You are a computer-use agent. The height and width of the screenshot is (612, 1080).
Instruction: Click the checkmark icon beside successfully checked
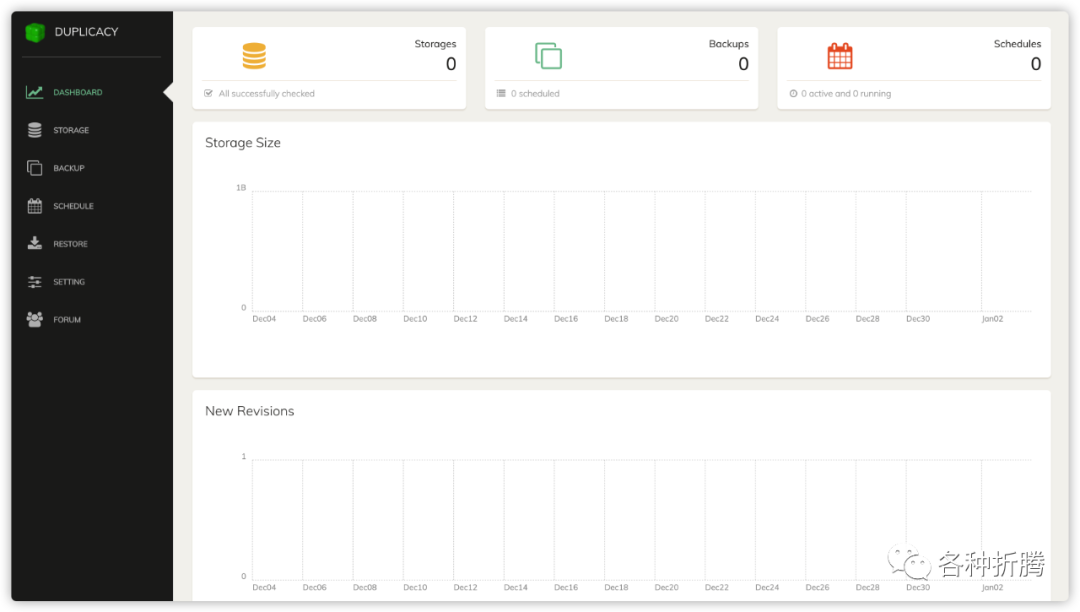tap(208, 93)
